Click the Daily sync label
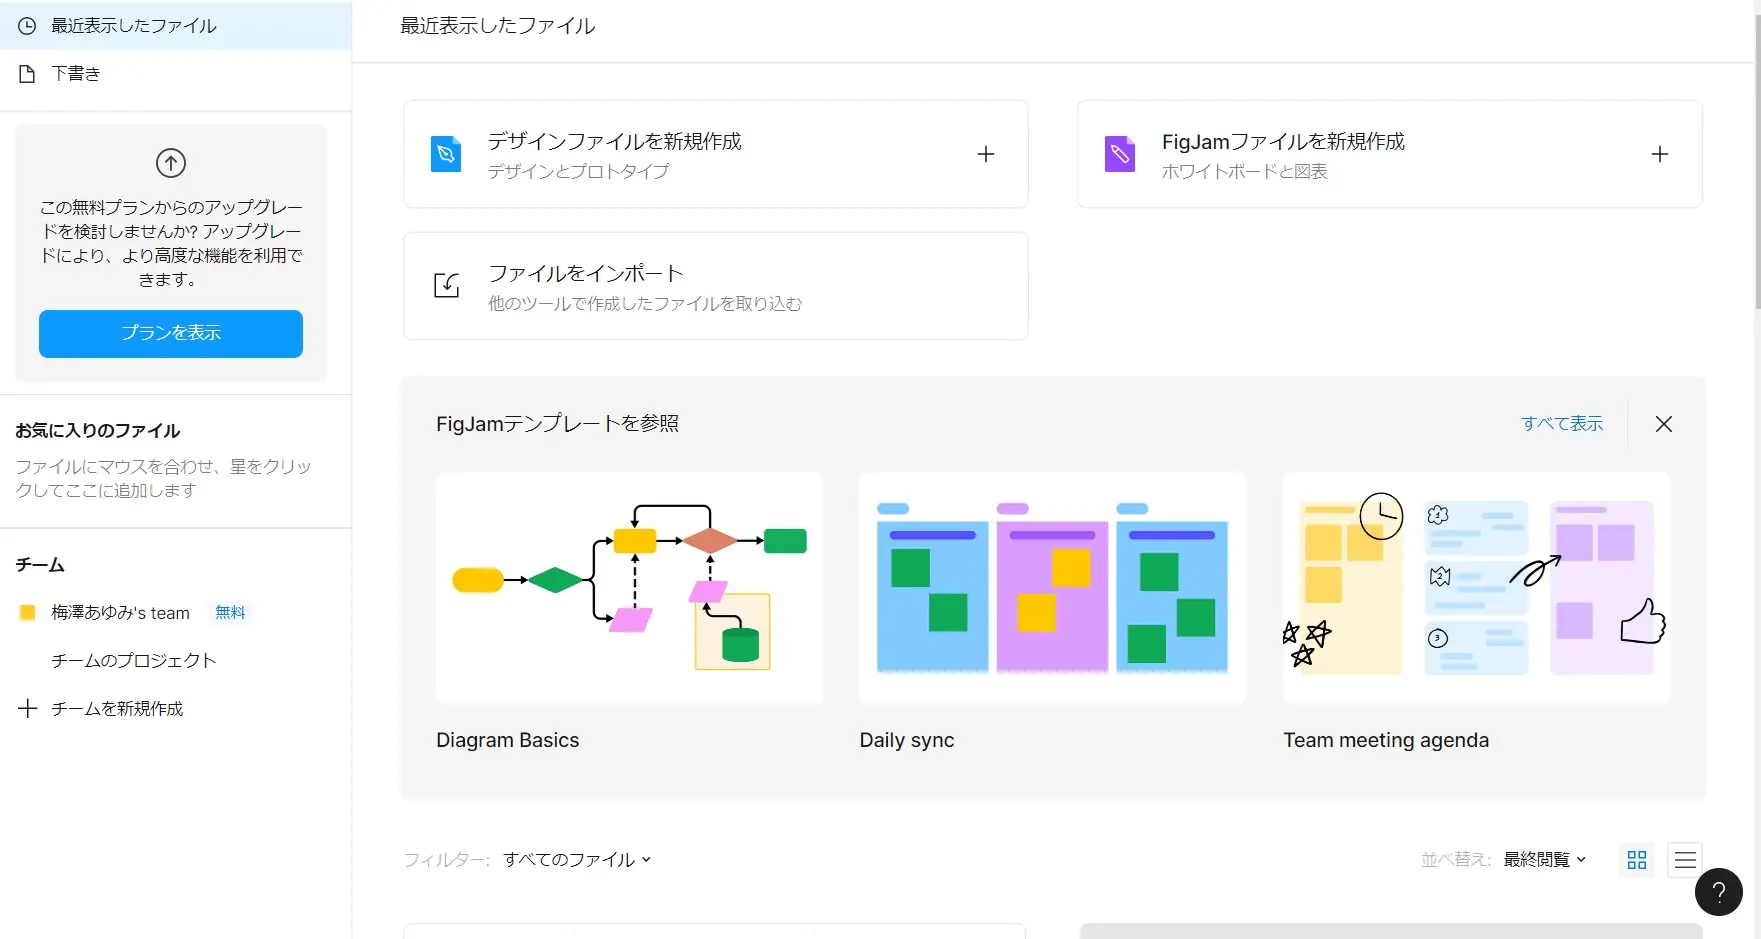This screenshot has width=1761, height=939. 907,740
